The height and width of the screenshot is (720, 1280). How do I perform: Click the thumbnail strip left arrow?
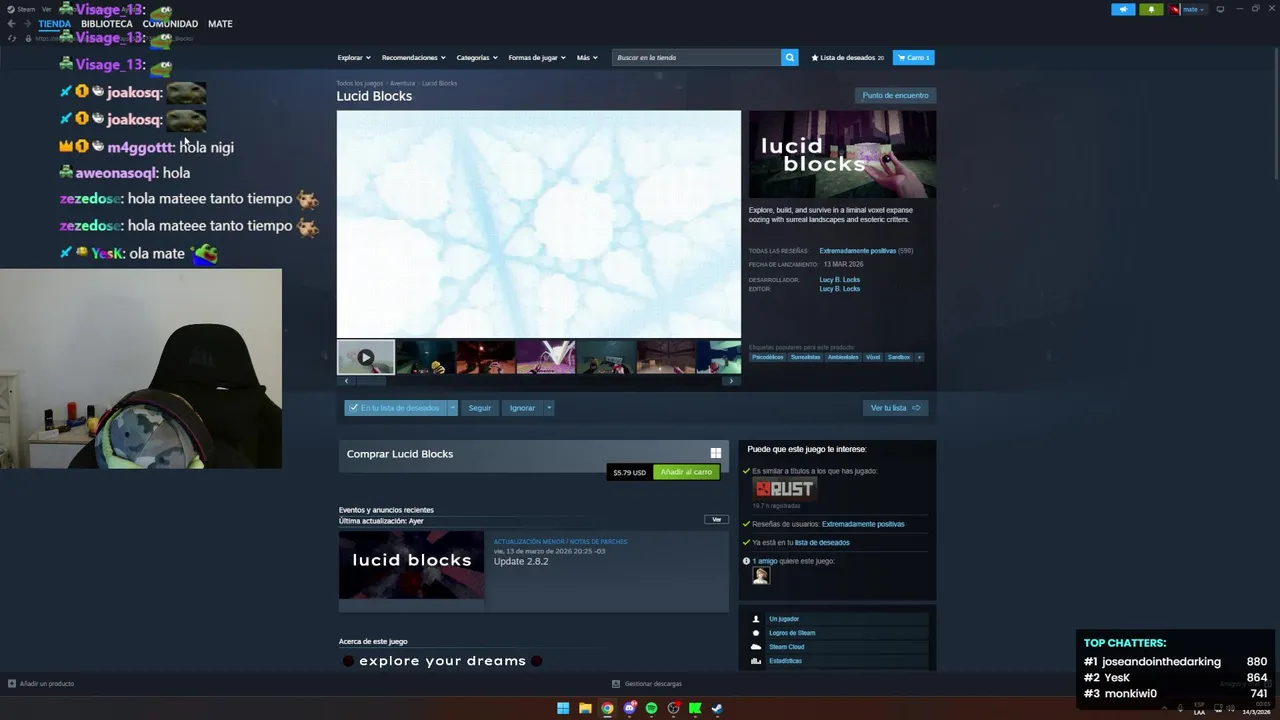click(346, 381)
